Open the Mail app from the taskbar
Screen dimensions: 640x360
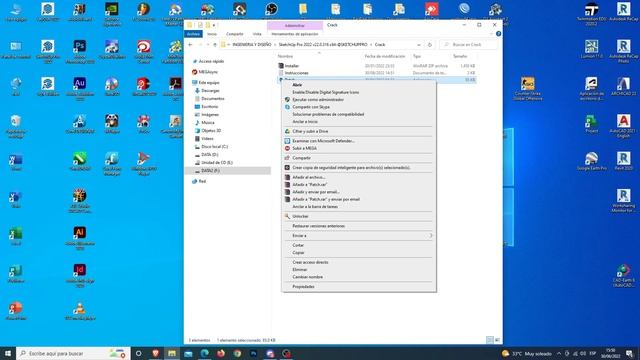coord(188,353)
